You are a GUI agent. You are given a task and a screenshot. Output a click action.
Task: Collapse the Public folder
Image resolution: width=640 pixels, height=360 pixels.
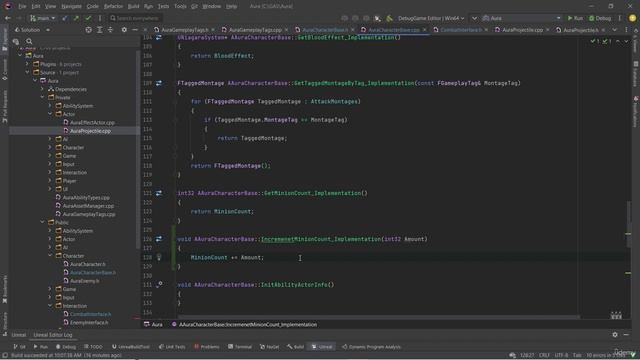(42, 222)
